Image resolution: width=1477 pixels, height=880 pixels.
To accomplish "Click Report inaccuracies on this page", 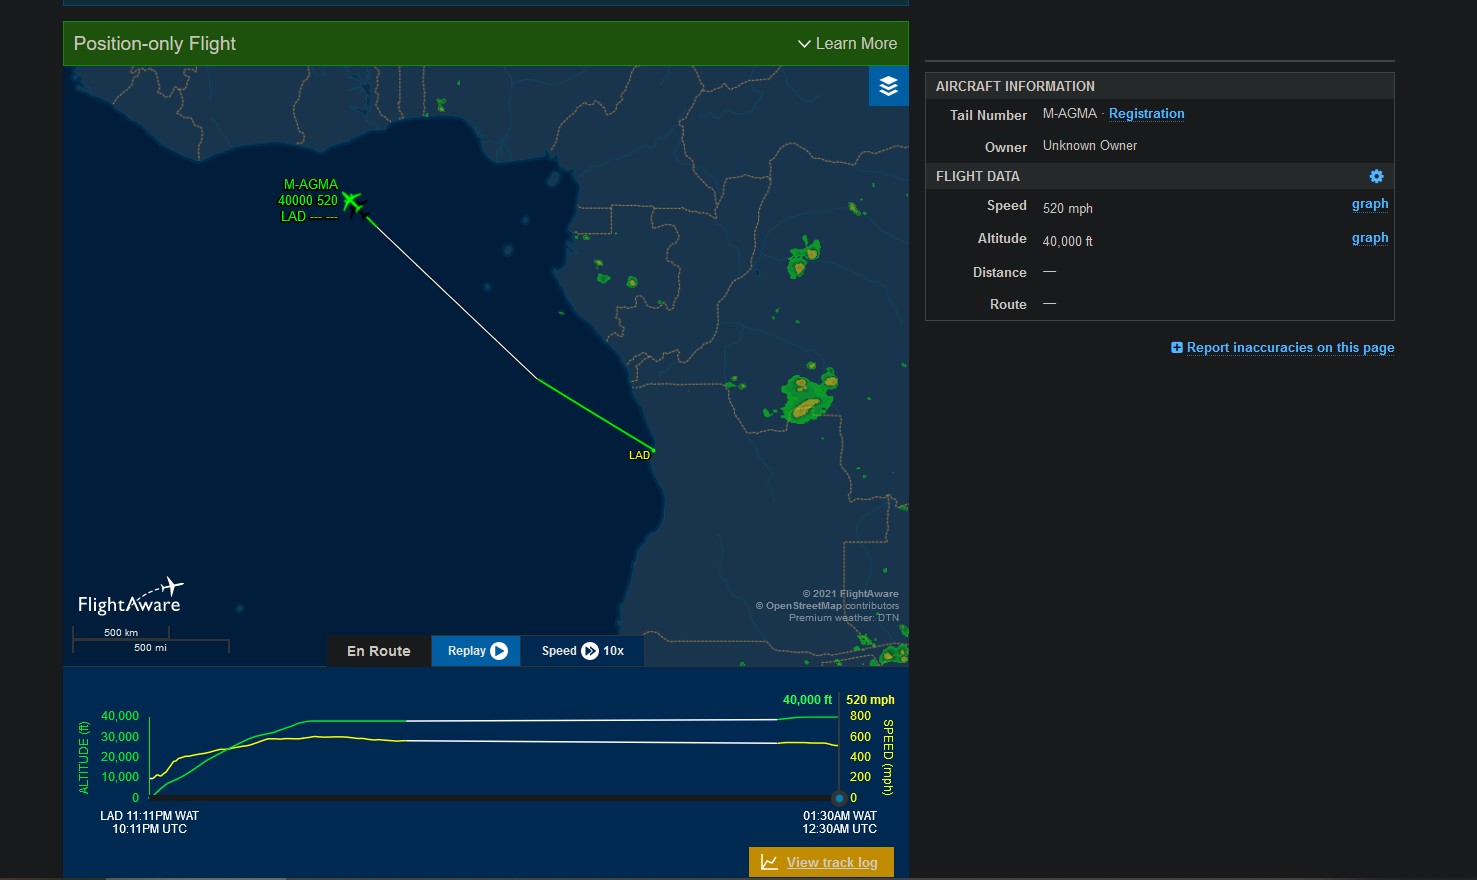I will [1290, 348].
